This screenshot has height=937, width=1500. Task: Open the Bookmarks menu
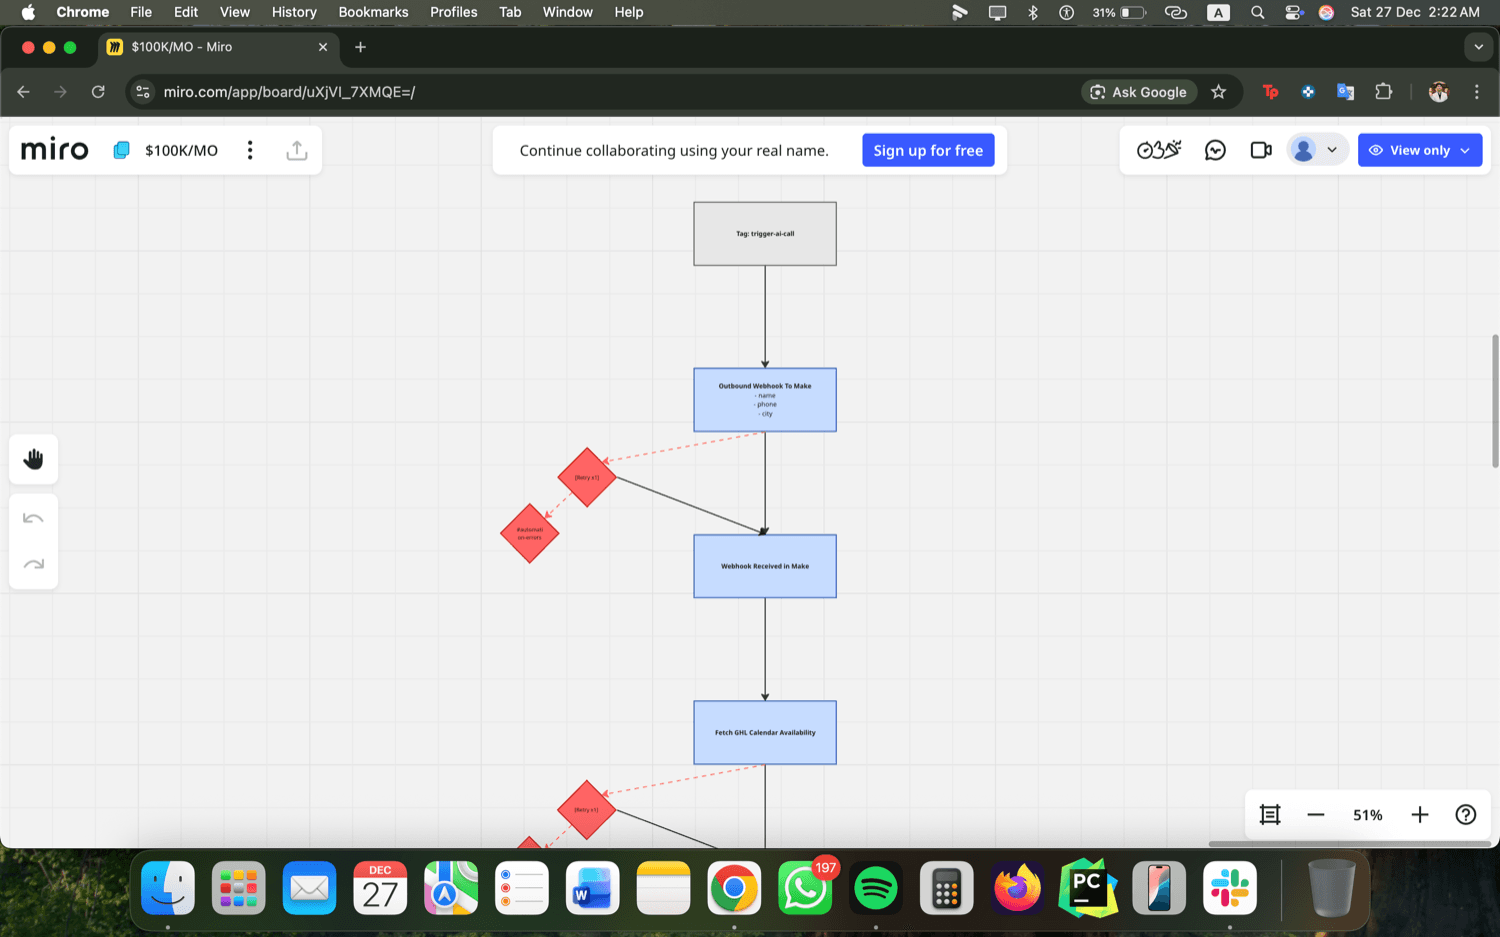[373, 12]
